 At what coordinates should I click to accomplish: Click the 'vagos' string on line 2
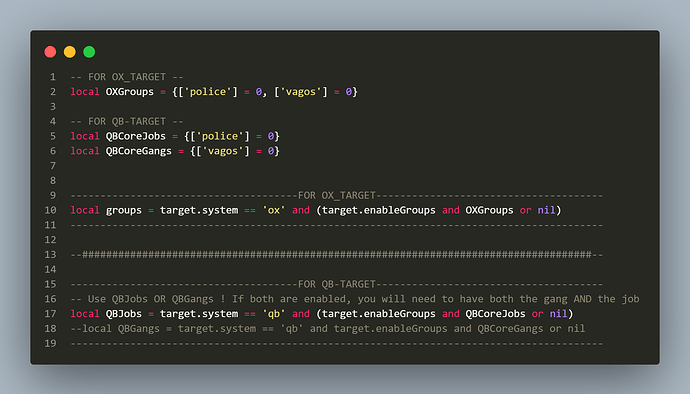301,92
